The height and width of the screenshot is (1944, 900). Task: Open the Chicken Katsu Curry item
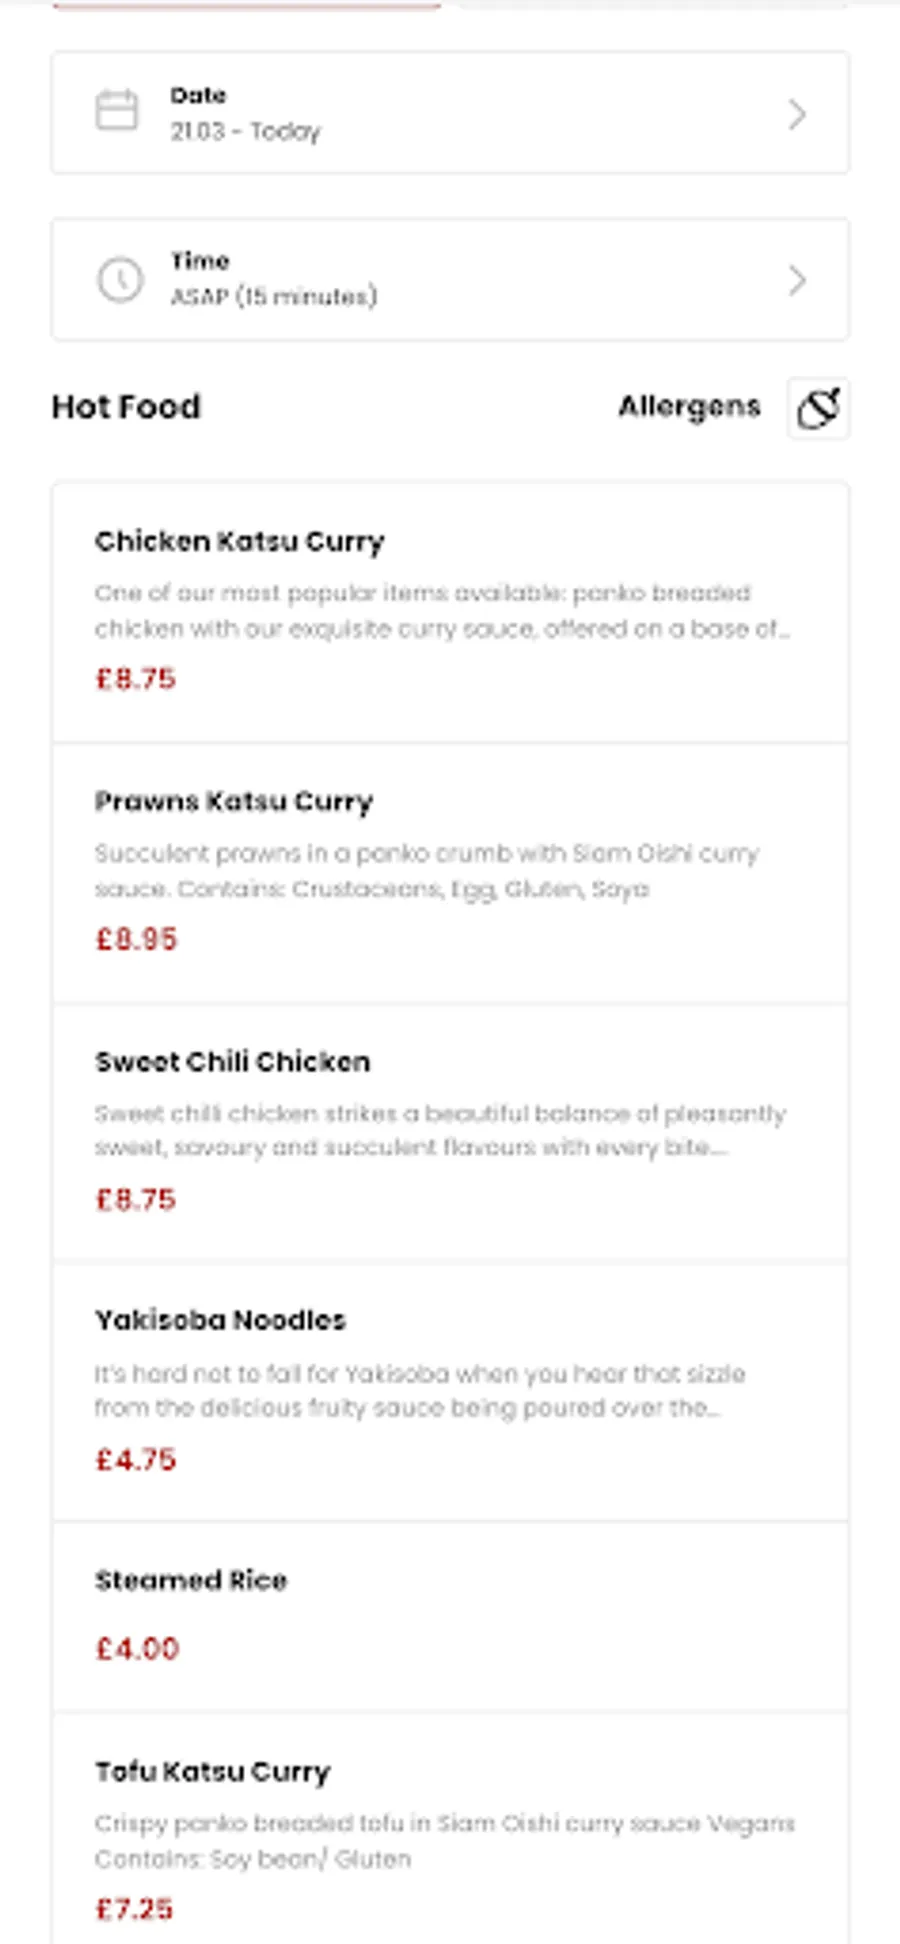coord(240,542)
